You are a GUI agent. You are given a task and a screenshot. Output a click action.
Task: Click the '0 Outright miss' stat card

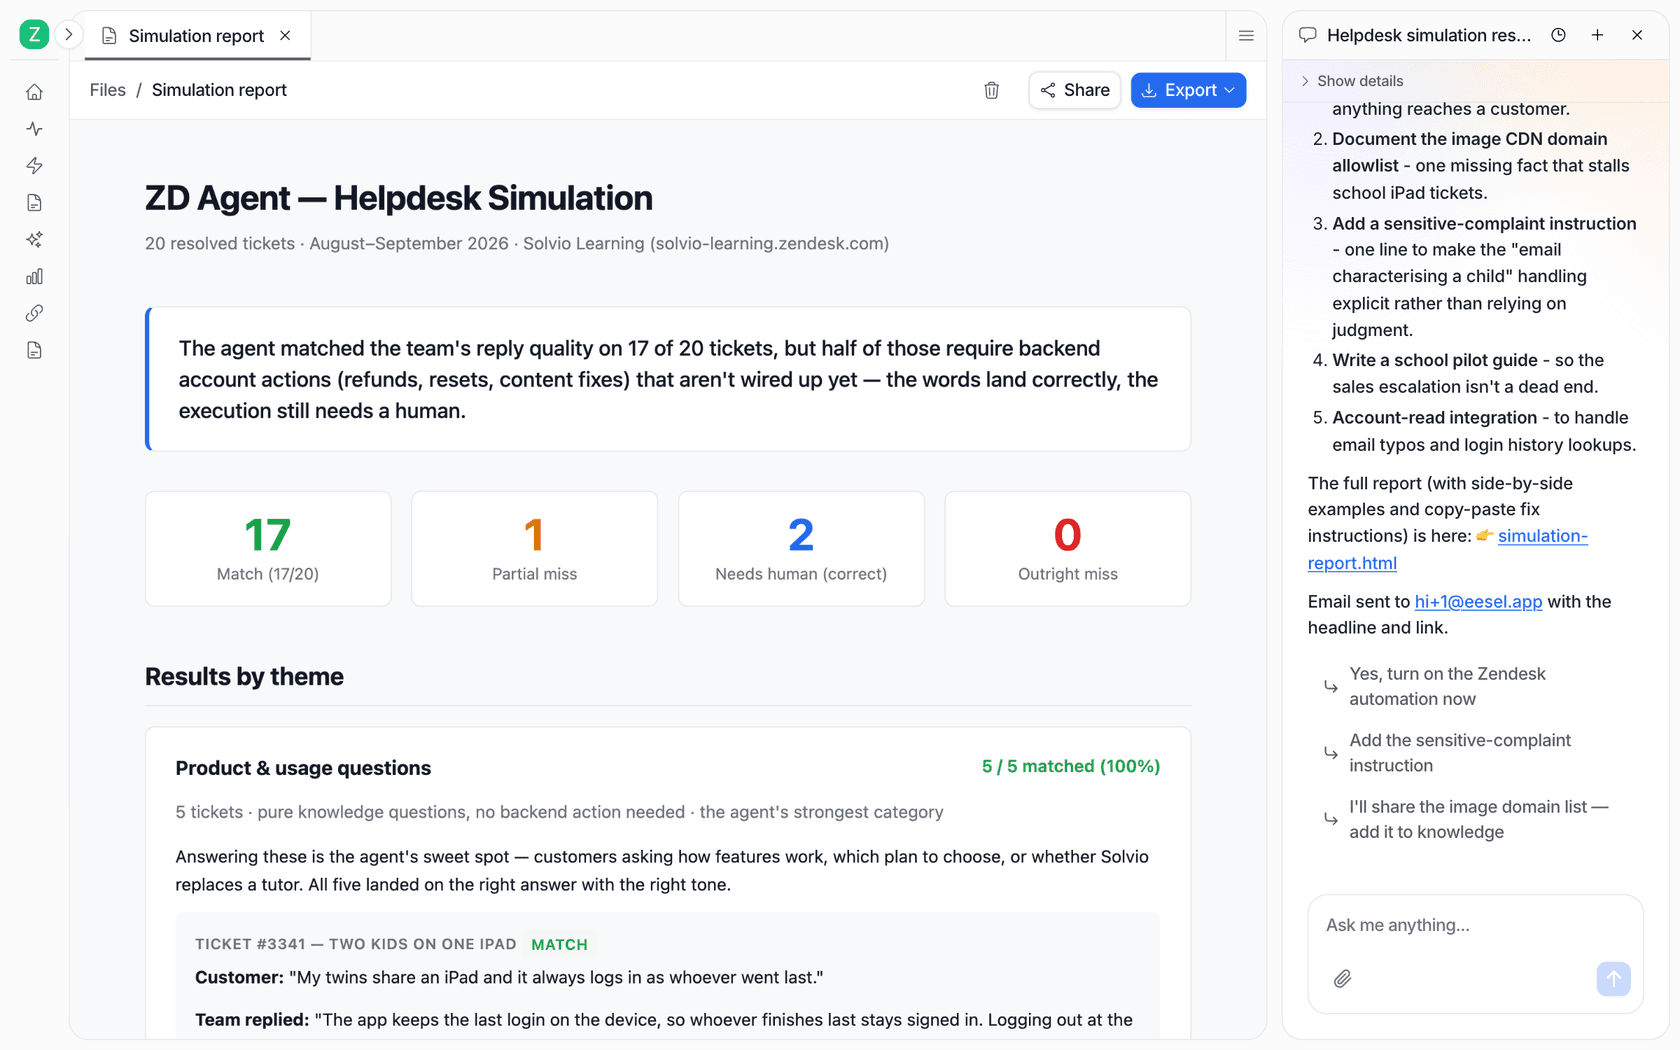(x=1068, y=548)
